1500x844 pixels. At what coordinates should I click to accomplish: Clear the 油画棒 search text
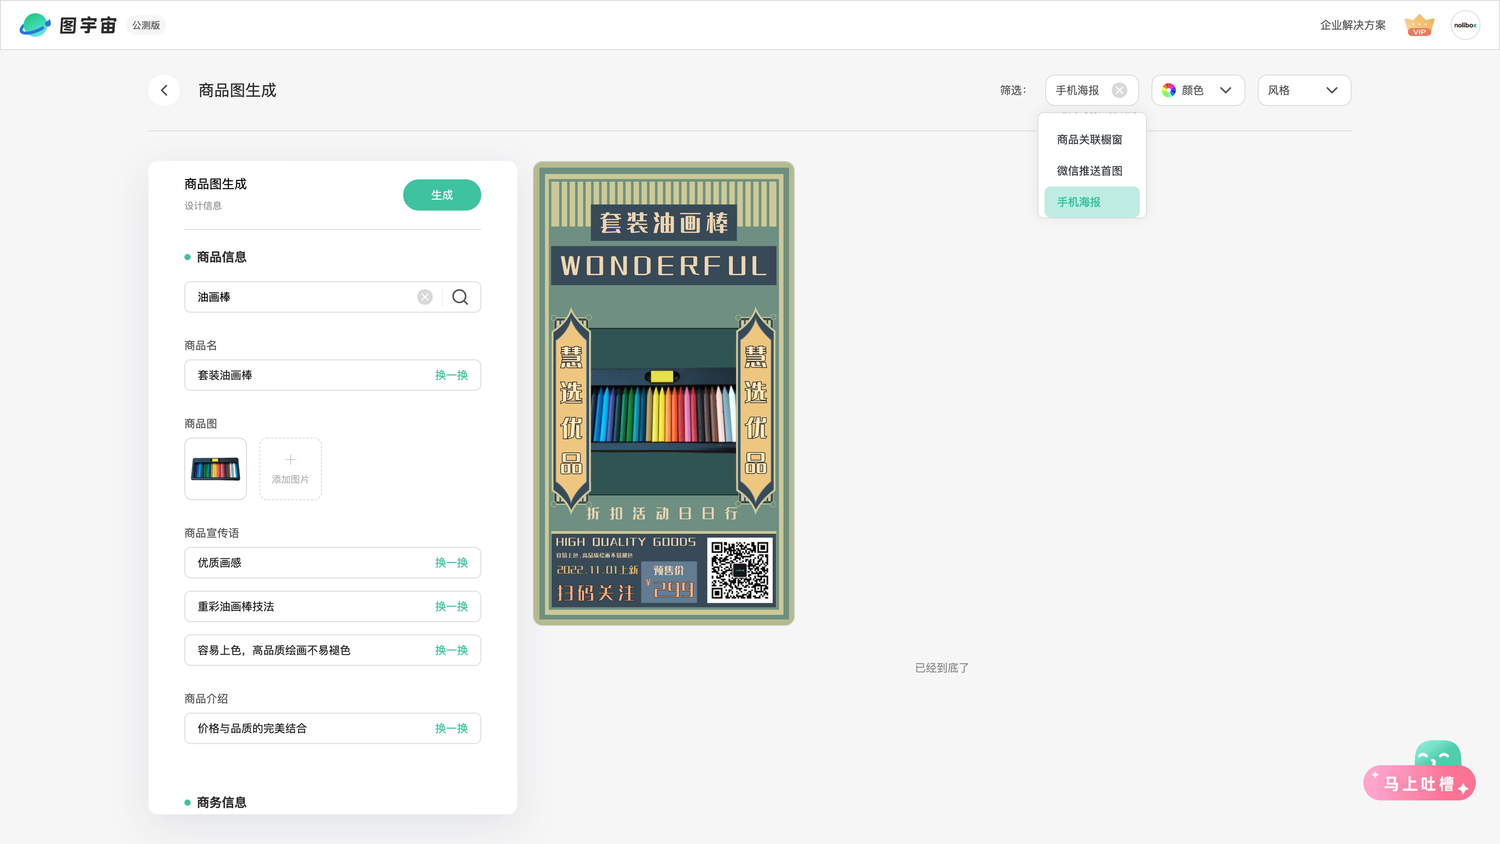click(x=425, y=297)
